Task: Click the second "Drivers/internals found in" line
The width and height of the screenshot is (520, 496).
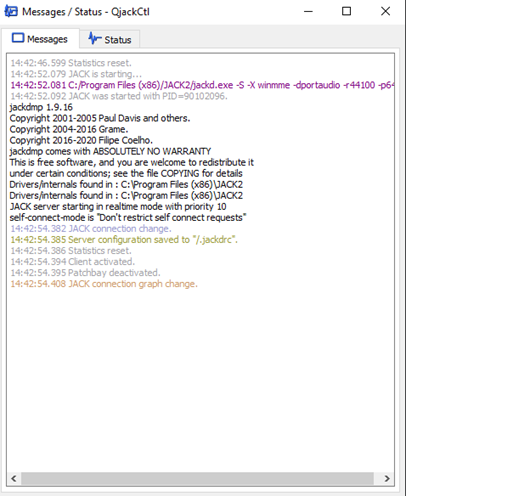Action: tap(126, 195)
